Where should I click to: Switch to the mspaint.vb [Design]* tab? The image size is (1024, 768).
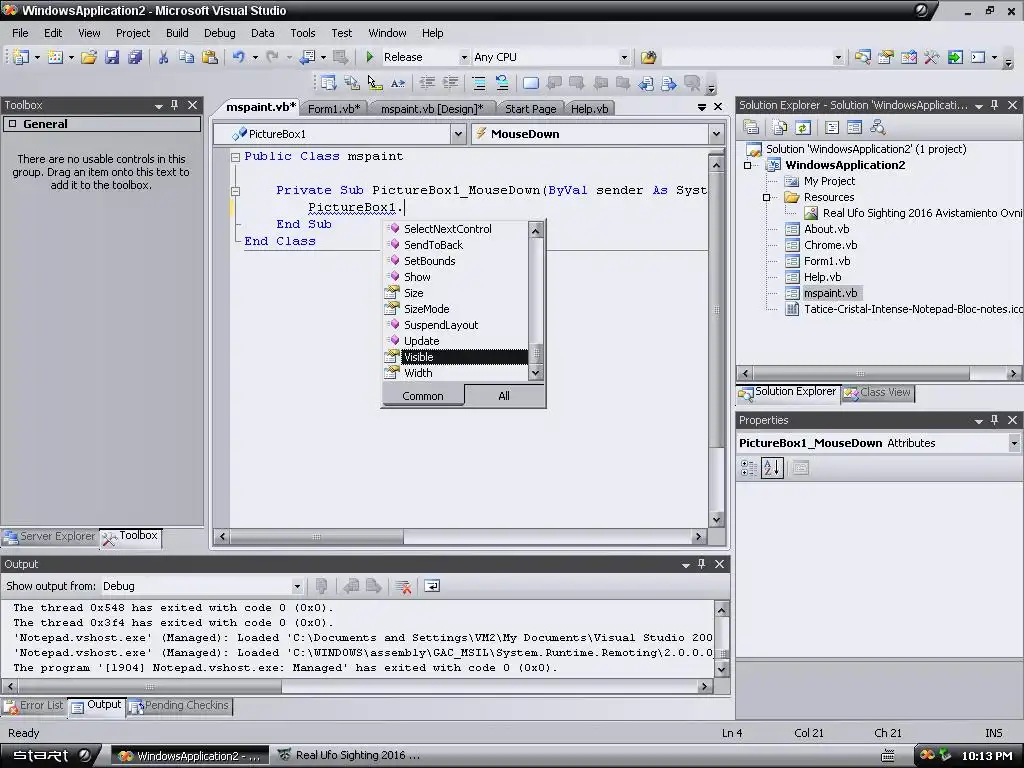pos(432,109)
